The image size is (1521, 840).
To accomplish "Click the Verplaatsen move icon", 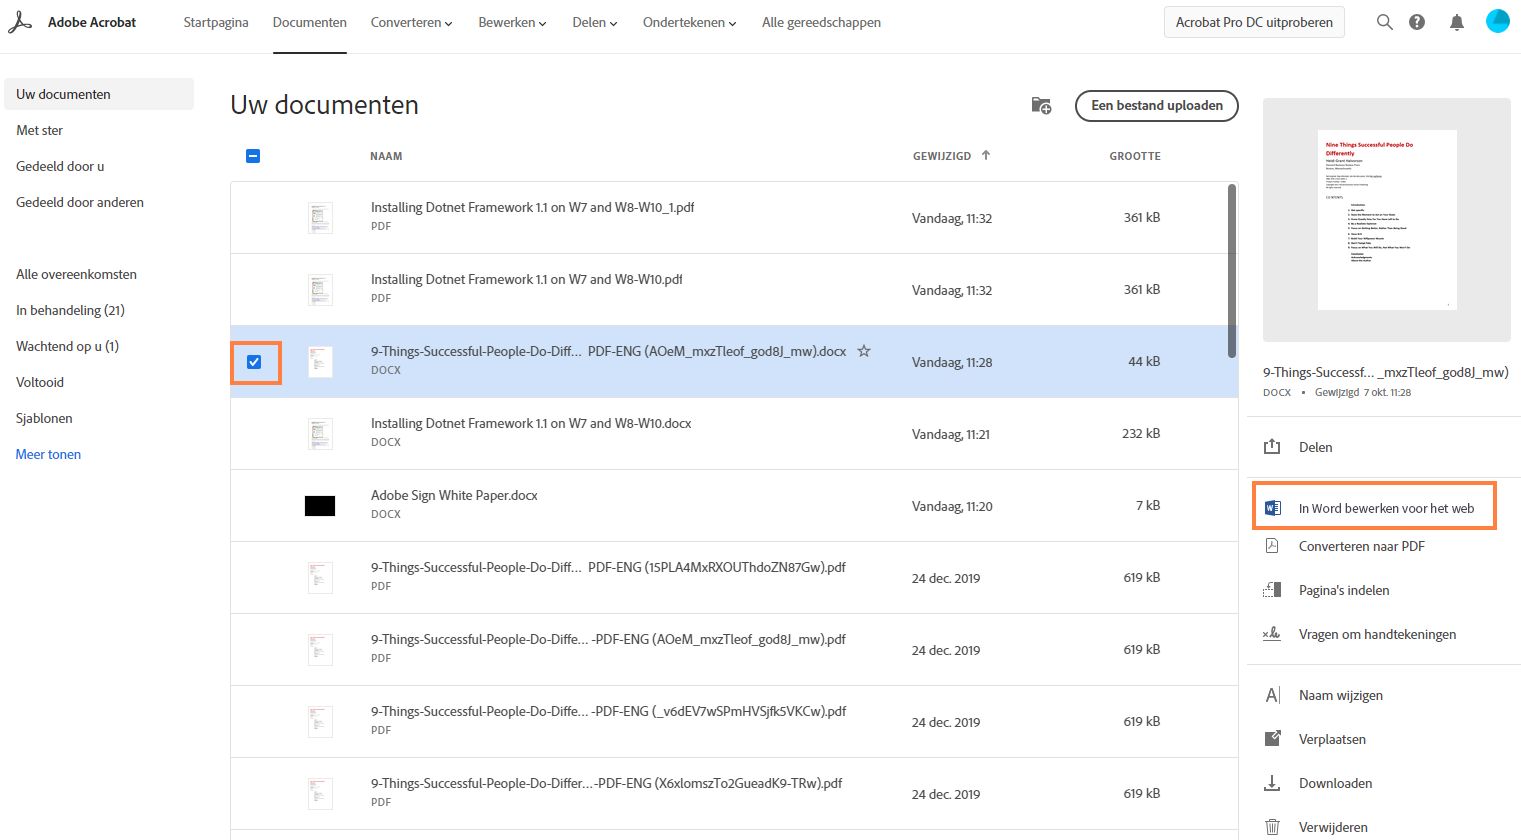I will 1272,739.
